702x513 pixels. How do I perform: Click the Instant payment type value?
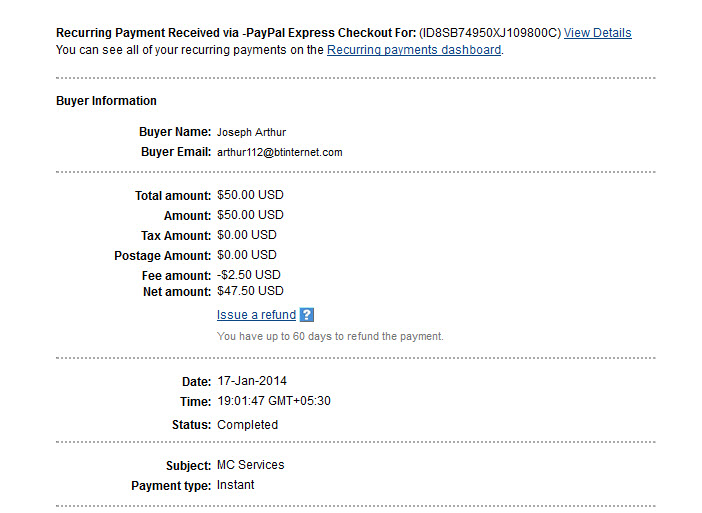tap(235, 485)
